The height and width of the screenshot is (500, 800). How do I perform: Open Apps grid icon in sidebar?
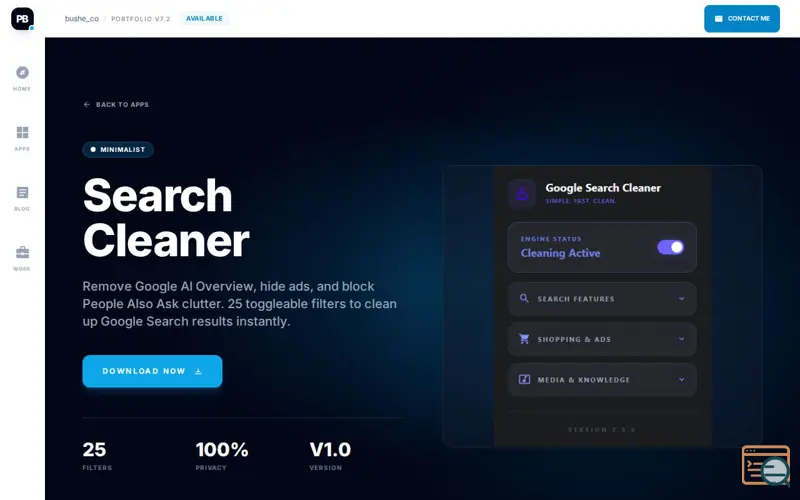coord(22,133)
